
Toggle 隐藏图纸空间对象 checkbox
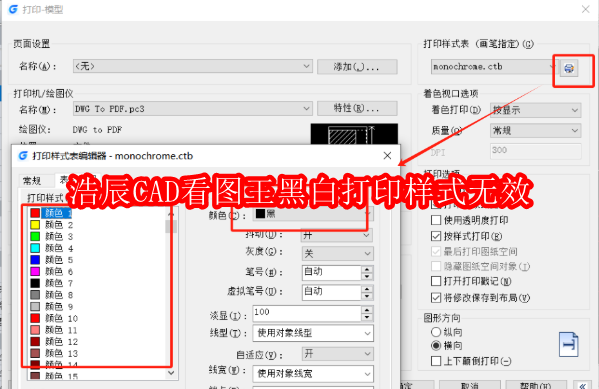coord(436,266)
